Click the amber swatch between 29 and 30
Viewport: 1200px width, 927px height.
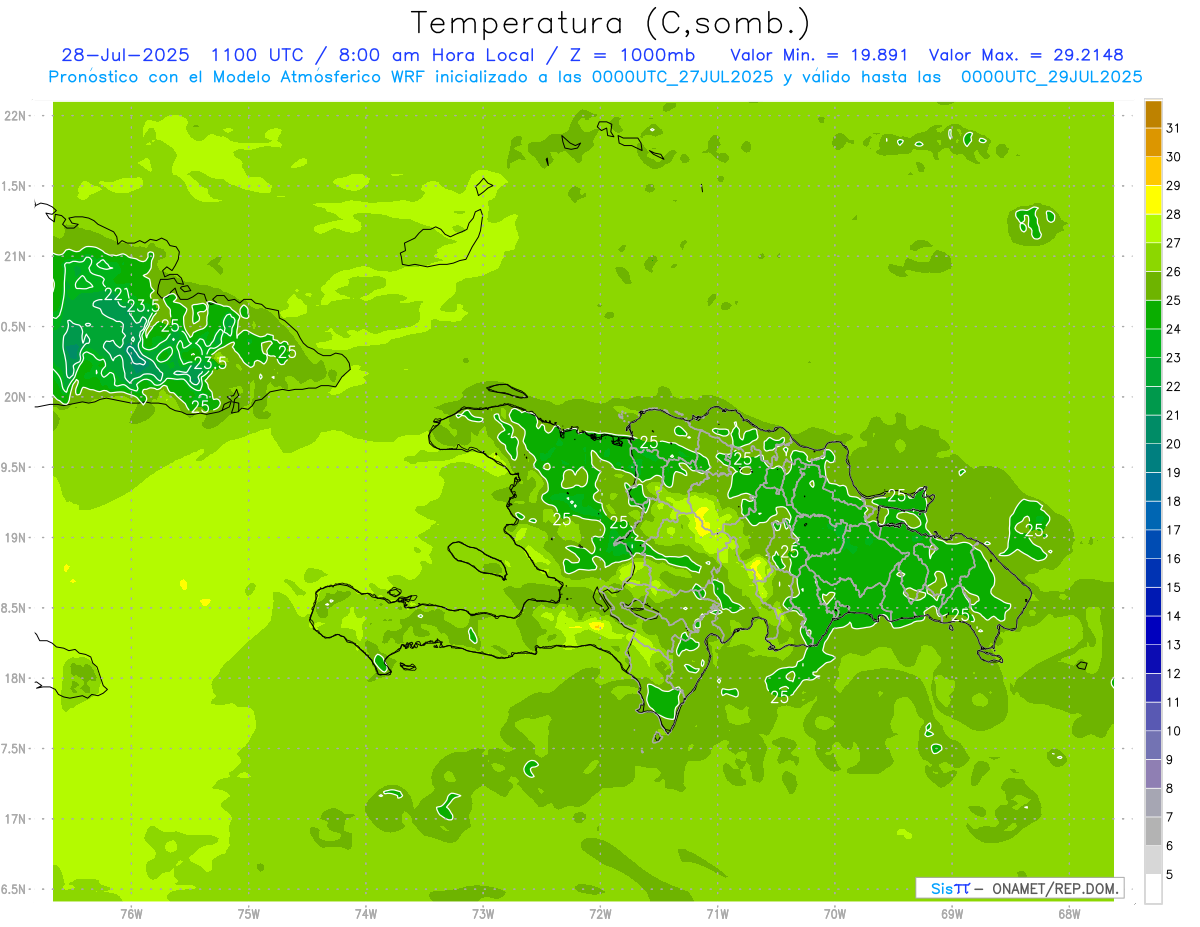pyautogui.click(x=1154, y=171)
